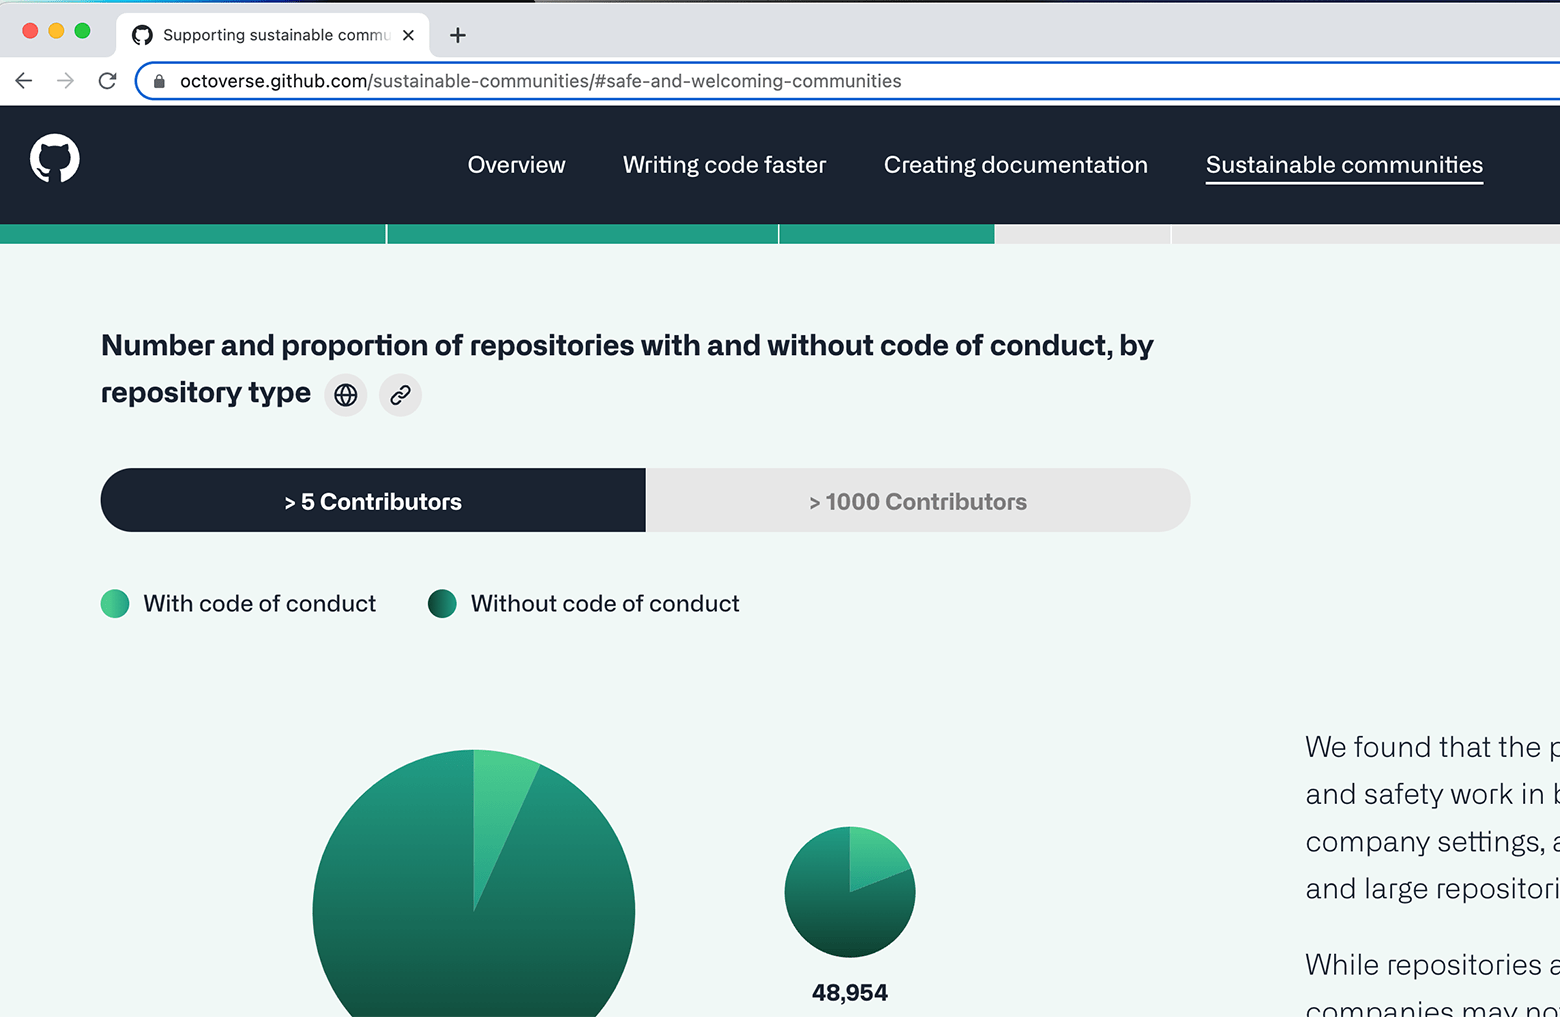Screen dimensions: 1560x1017
Task: Click the 'With code of conduct' legend dot
Action: click(x=115, y=603)
